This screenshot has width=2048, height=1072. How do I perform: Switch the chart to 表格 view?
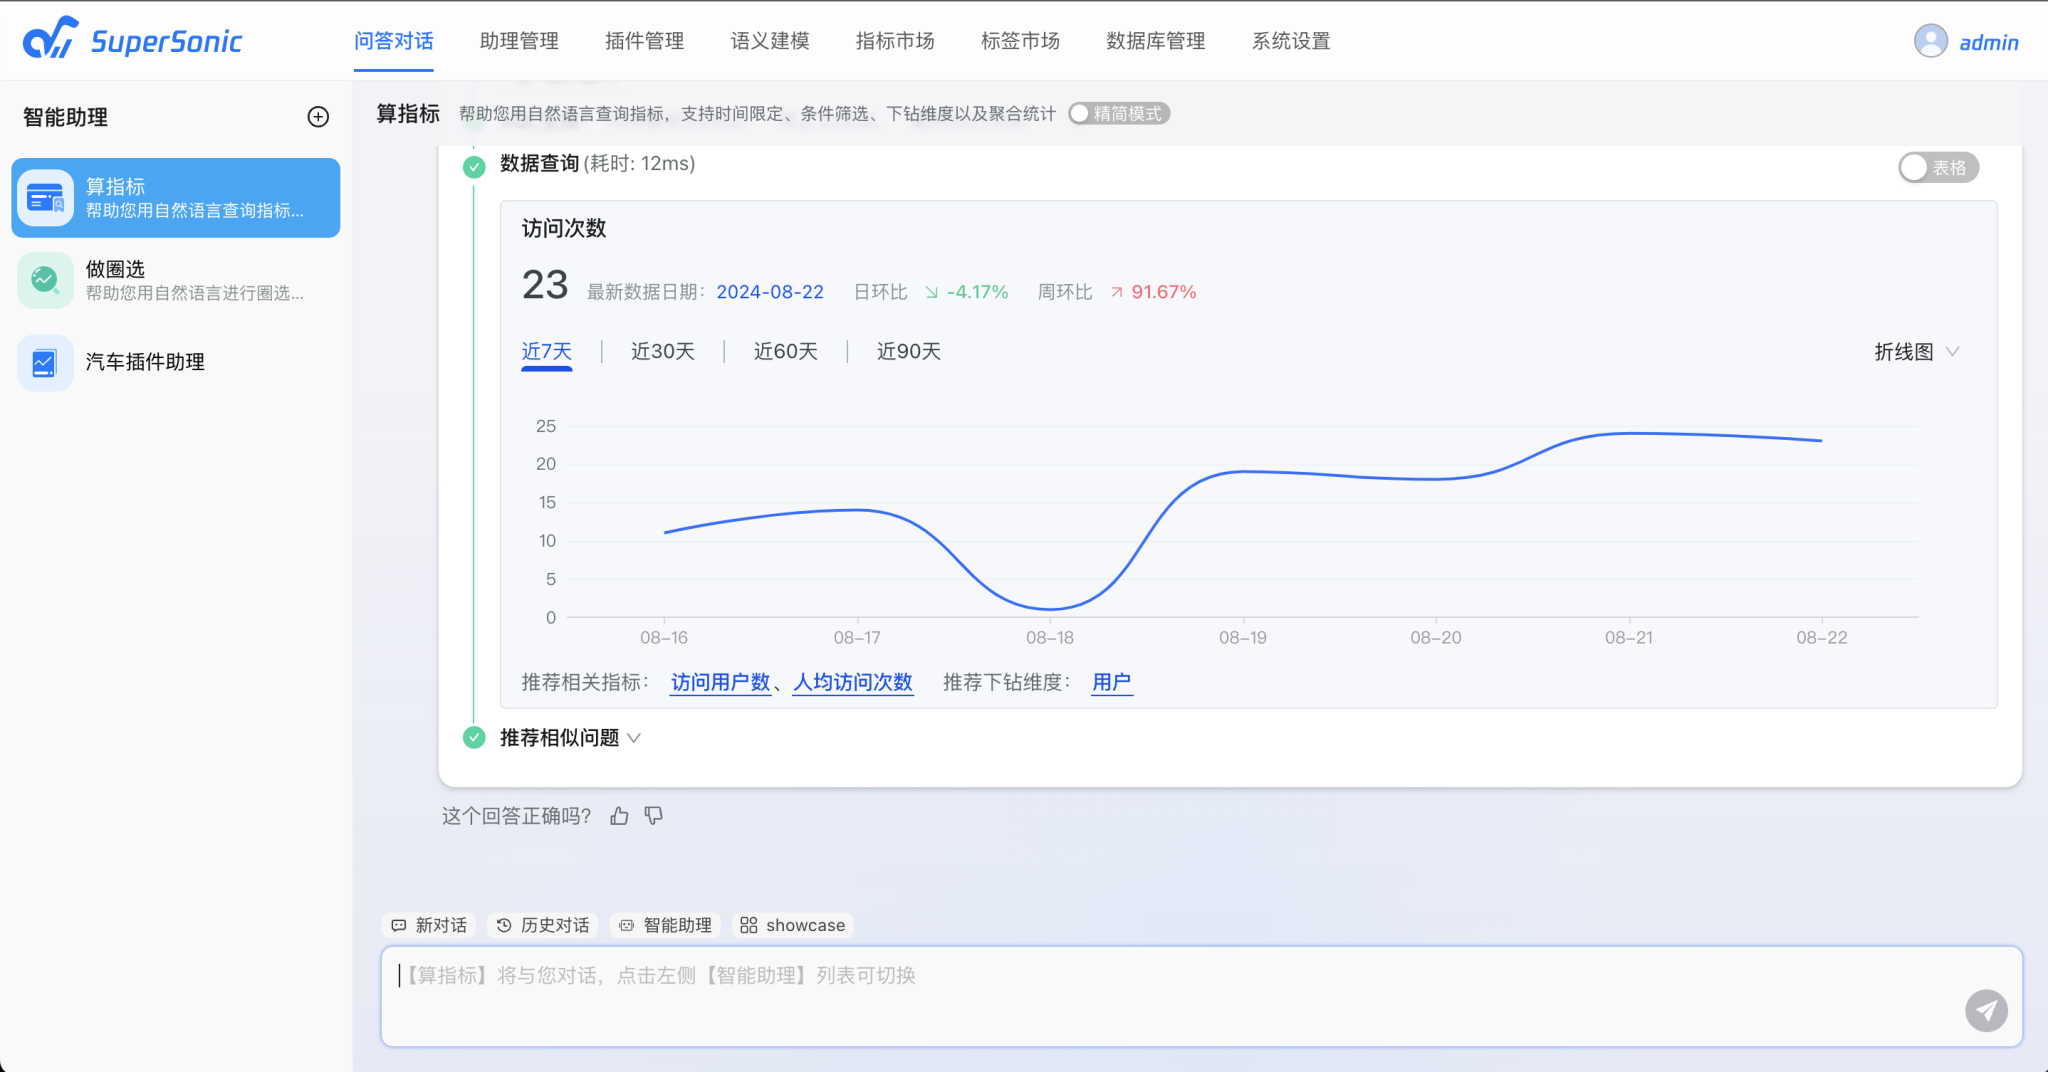click(1937, 167)
